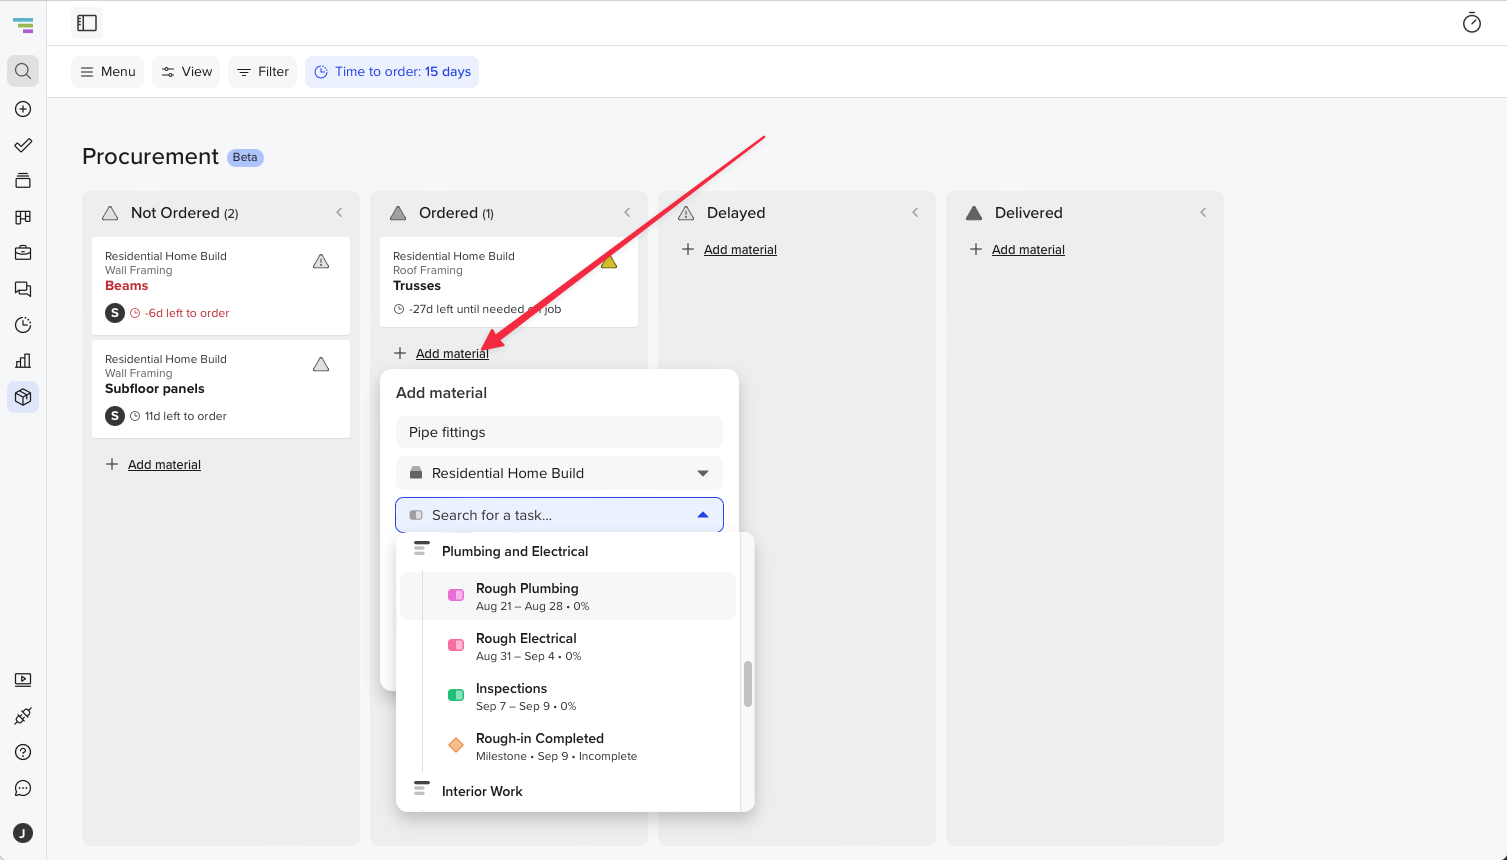
Task: Select the Rough Plumbing task
Action: click(x=568, y=596)
